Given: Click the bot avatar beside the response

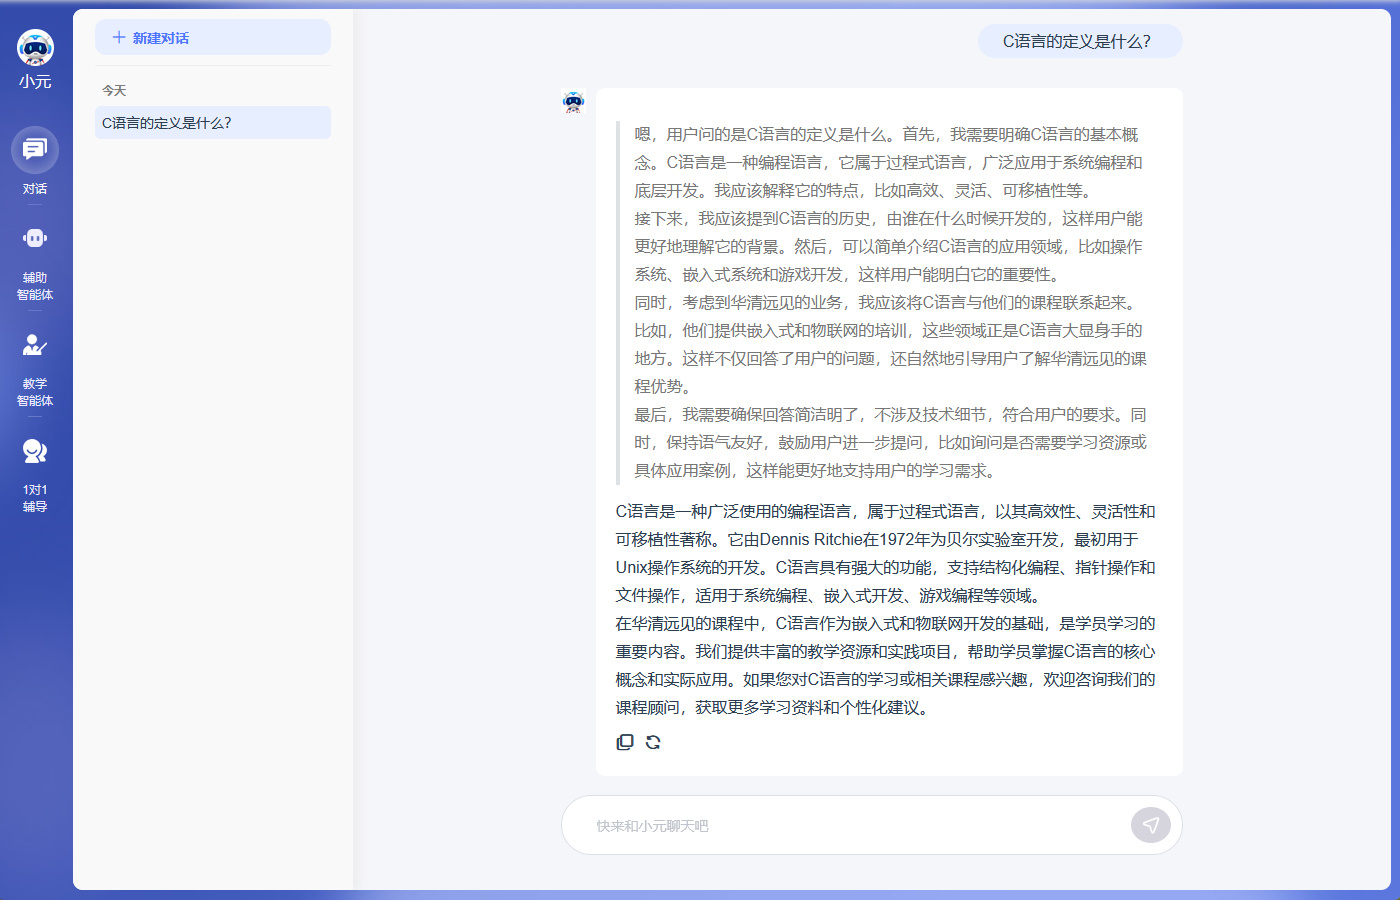Looking at the screenshot, I should tap(573, 102).
